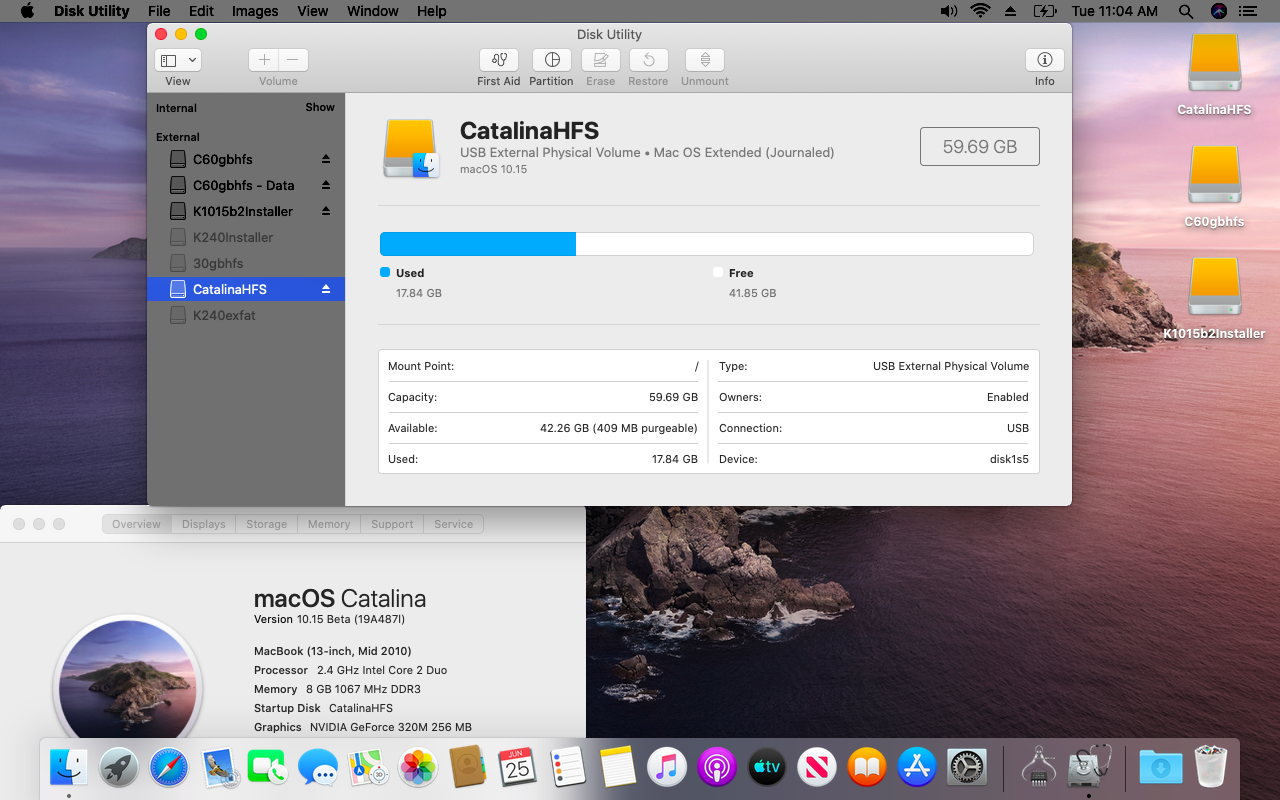Click the Restore toolbar icon
Image resolution: width=1280 pixels, height=800 pixels.
[x=648, y=60]
